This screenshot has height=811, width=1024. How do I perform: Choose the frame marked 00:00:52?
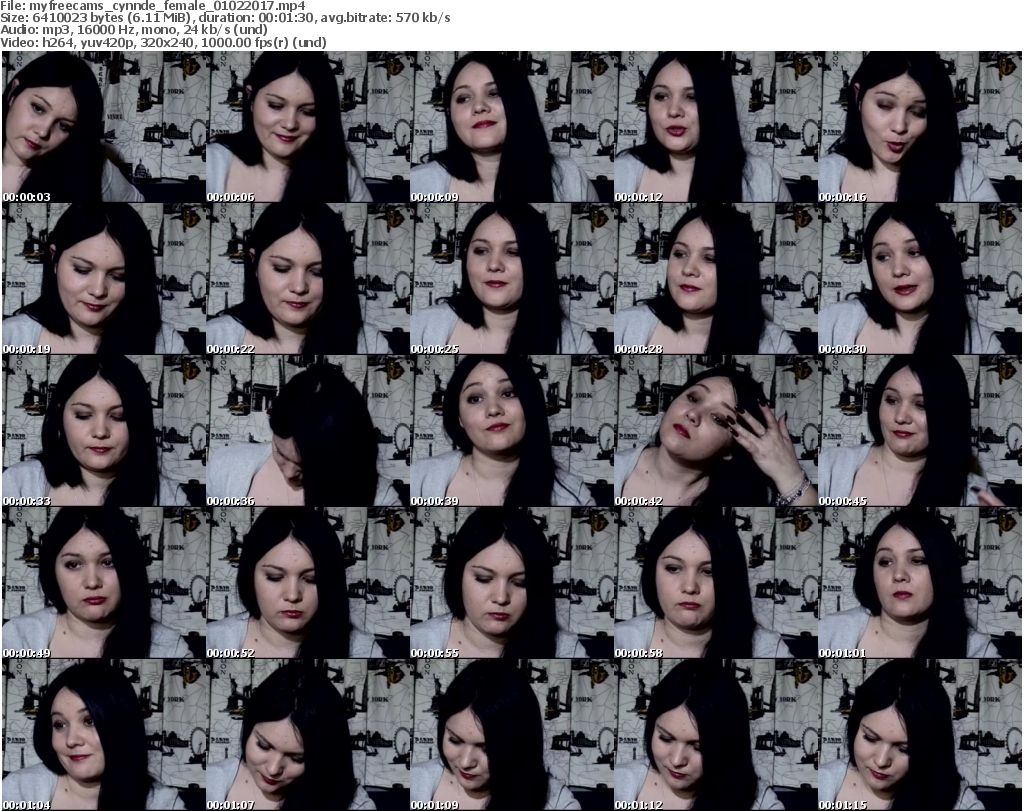[x=308, y=583]
